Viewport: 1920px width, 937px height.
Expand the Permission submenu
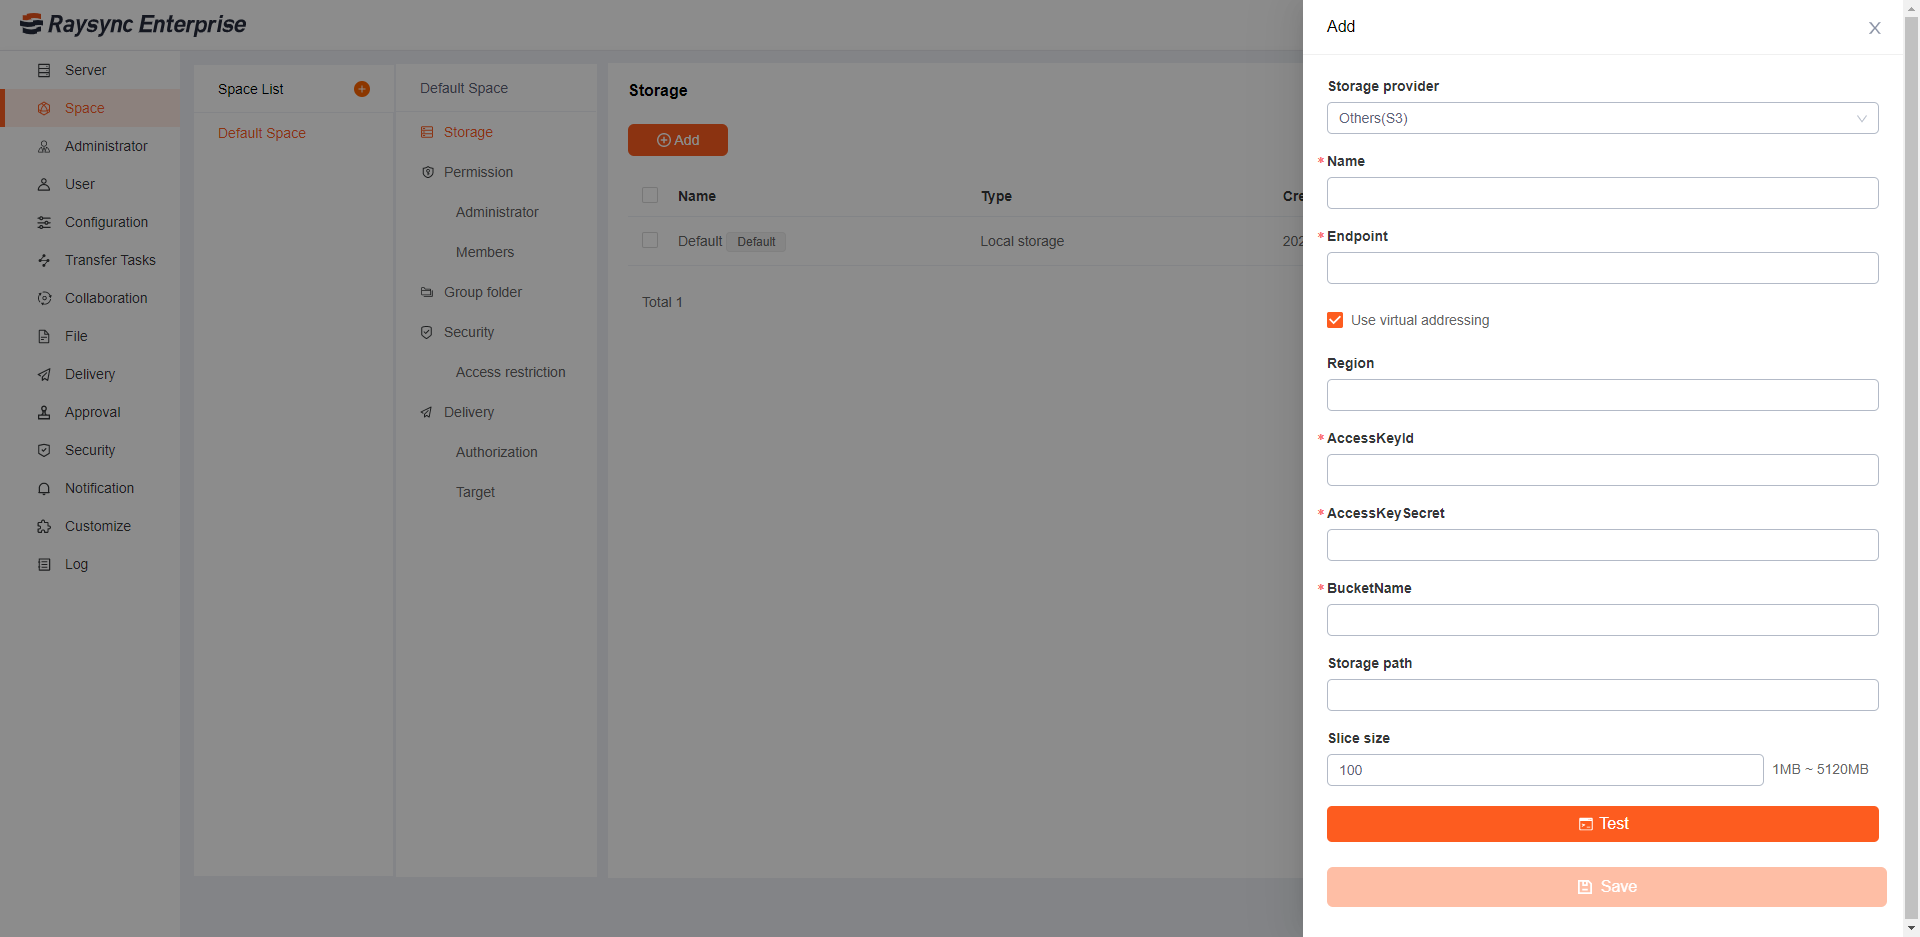pos(478,172)
